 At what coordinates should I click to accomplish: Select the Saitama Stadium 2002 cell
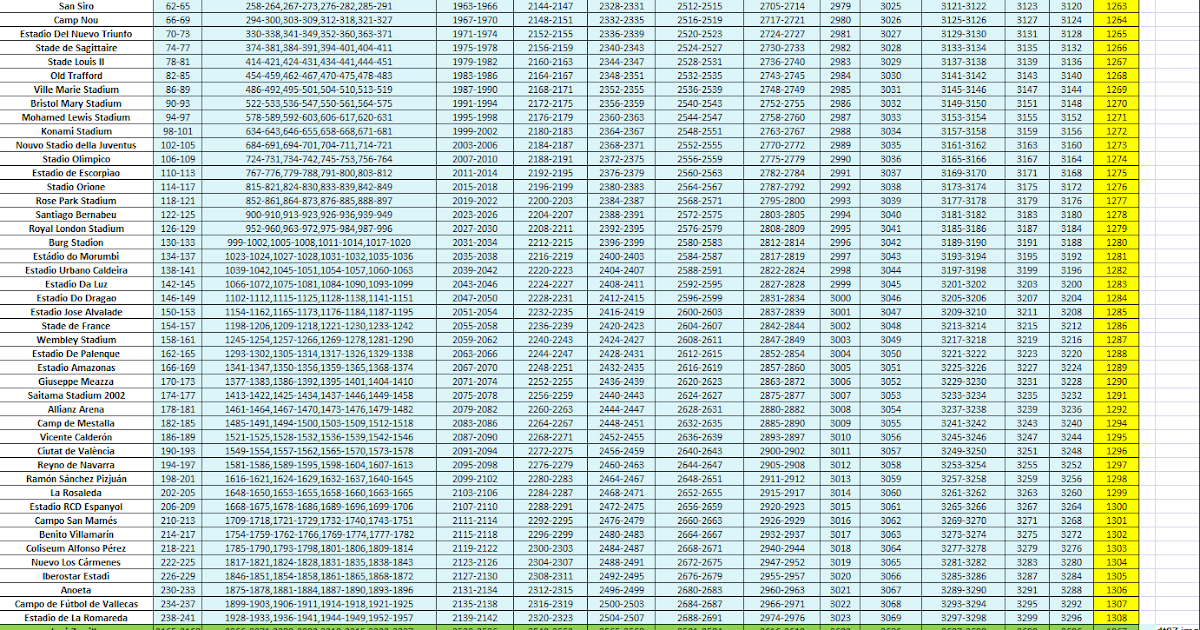point(77,396)
